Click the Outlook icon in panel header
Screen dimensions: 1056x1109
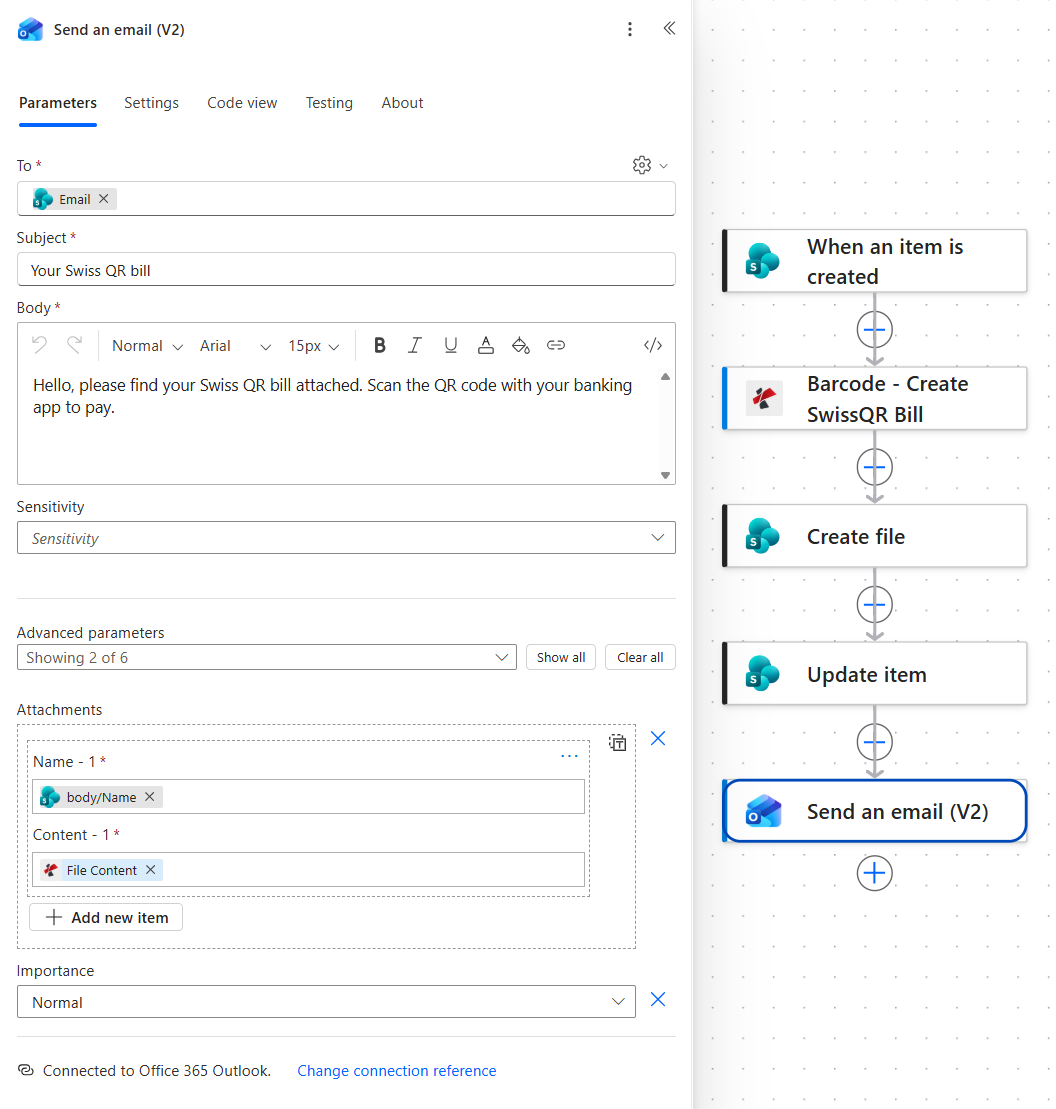30,30
